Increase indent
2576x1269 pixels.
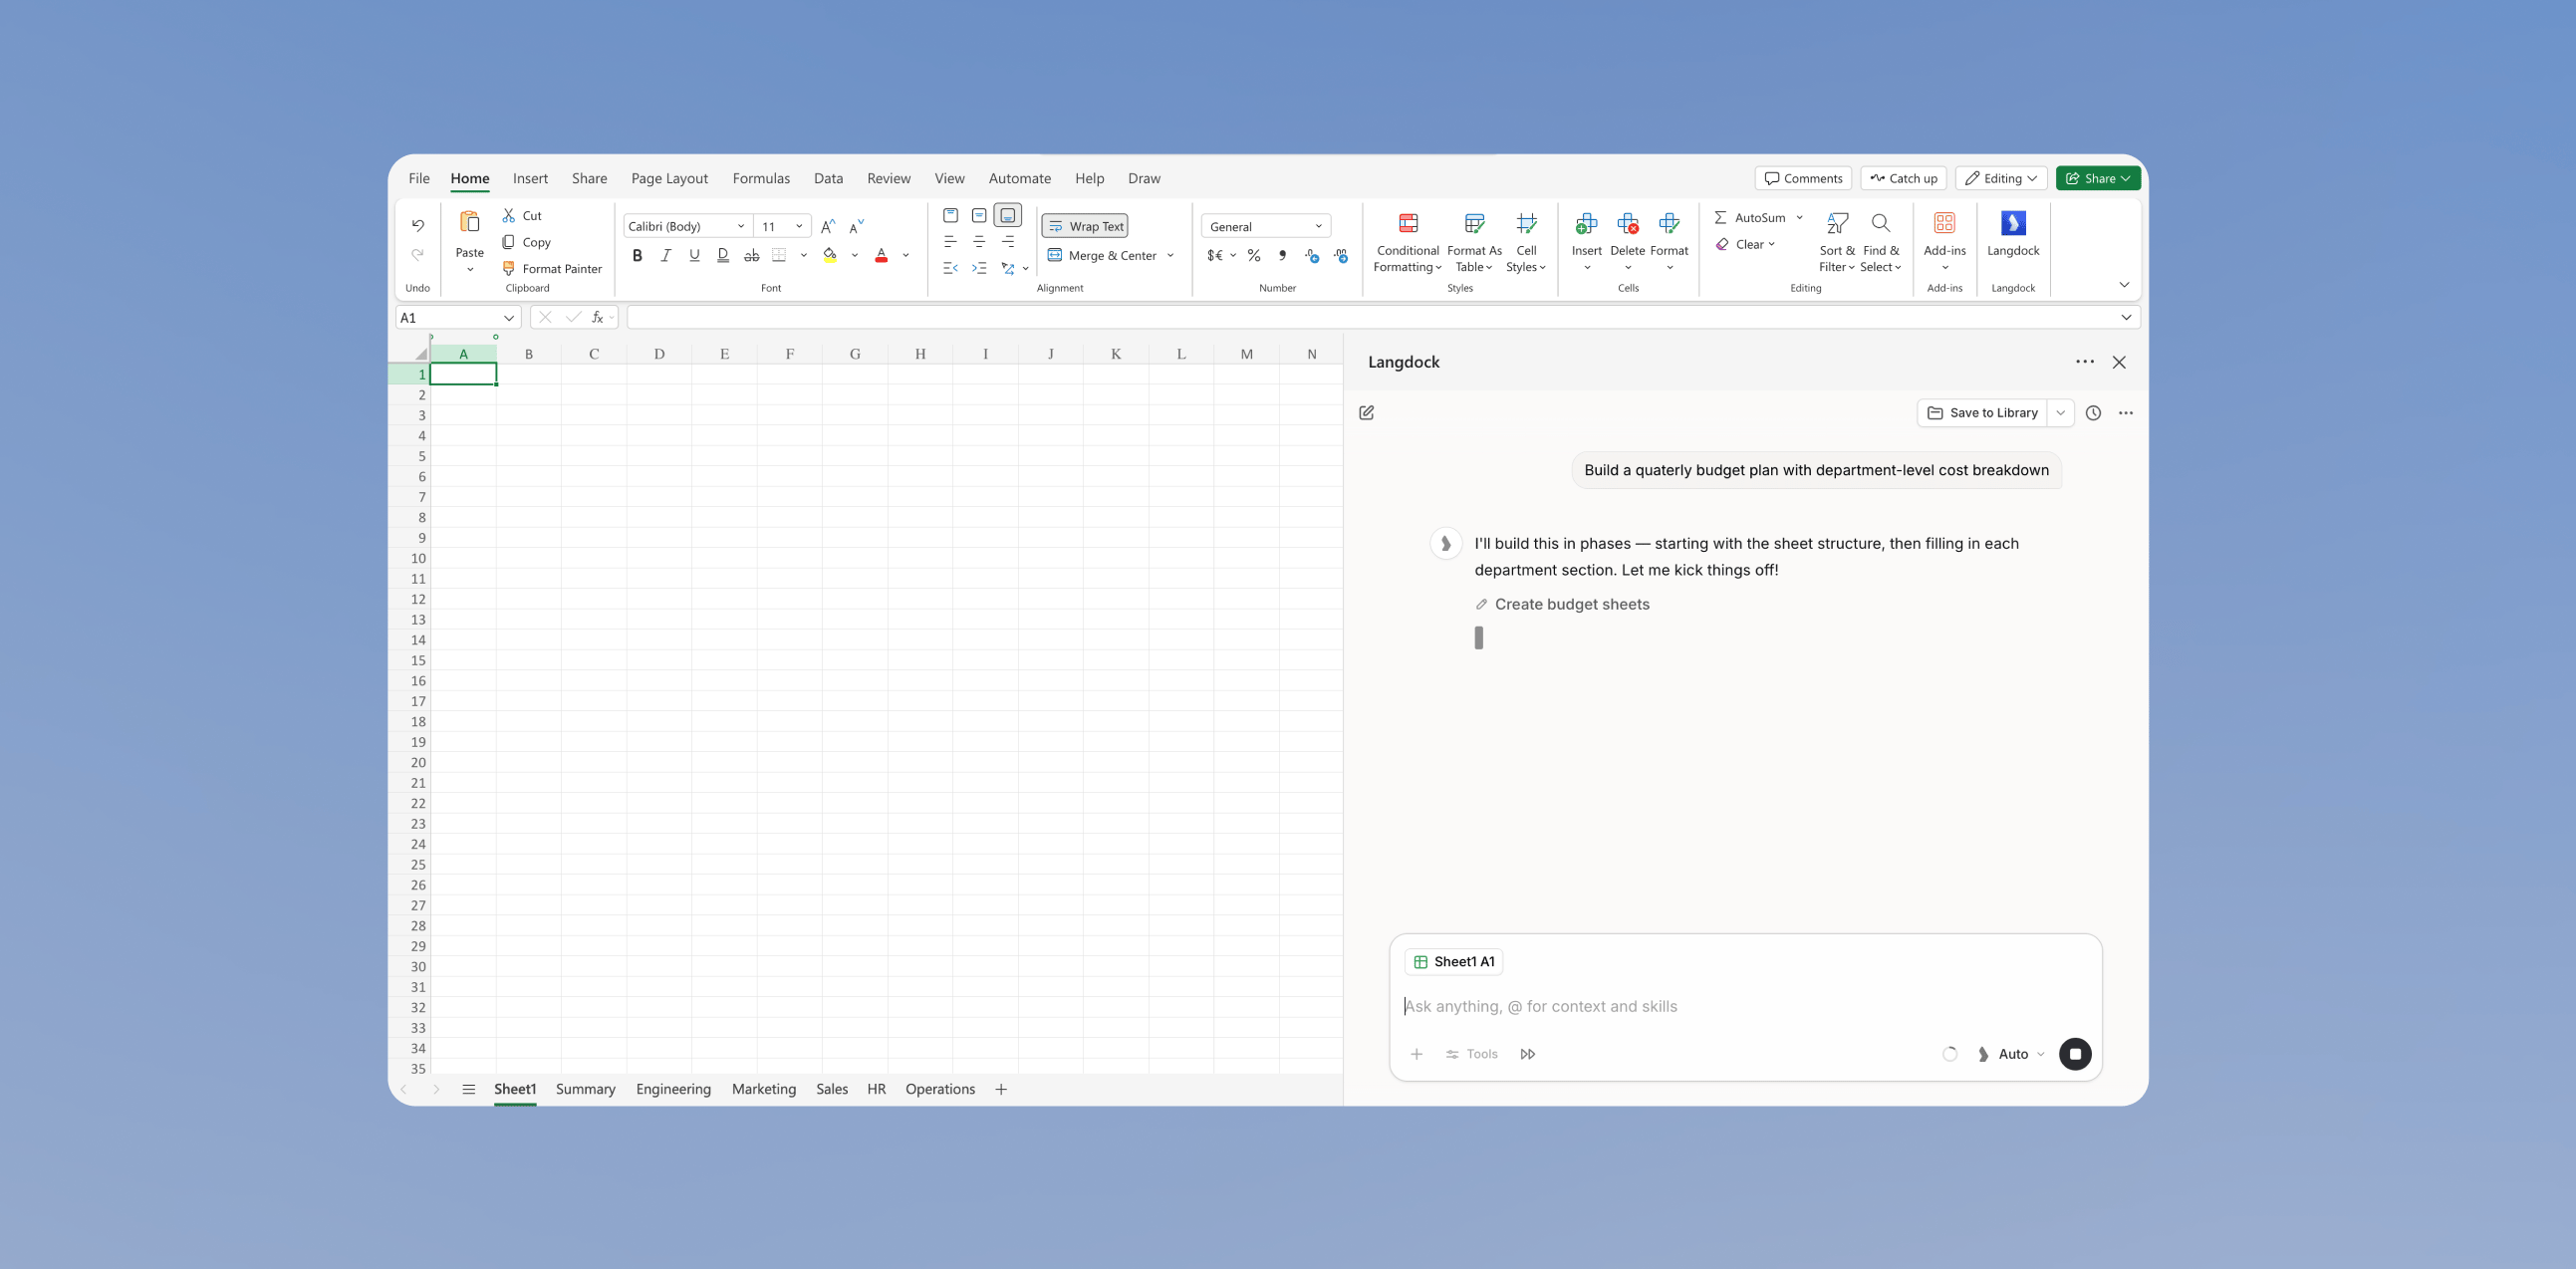pyautogui.click(x=979, y=268)
